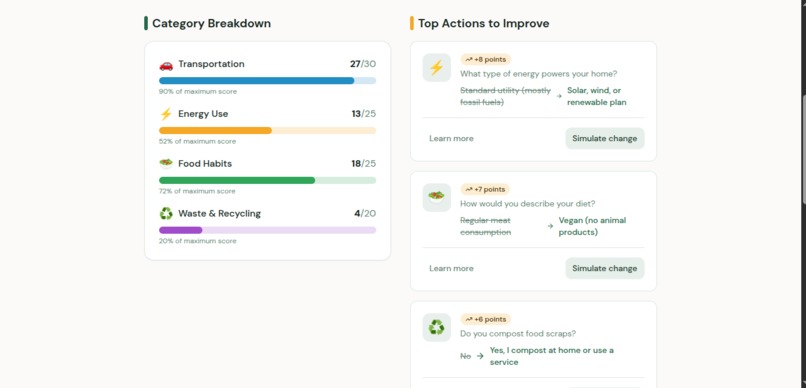Click lightning icon on energy action card
This screenshot has height=388, width=806.
436,68
